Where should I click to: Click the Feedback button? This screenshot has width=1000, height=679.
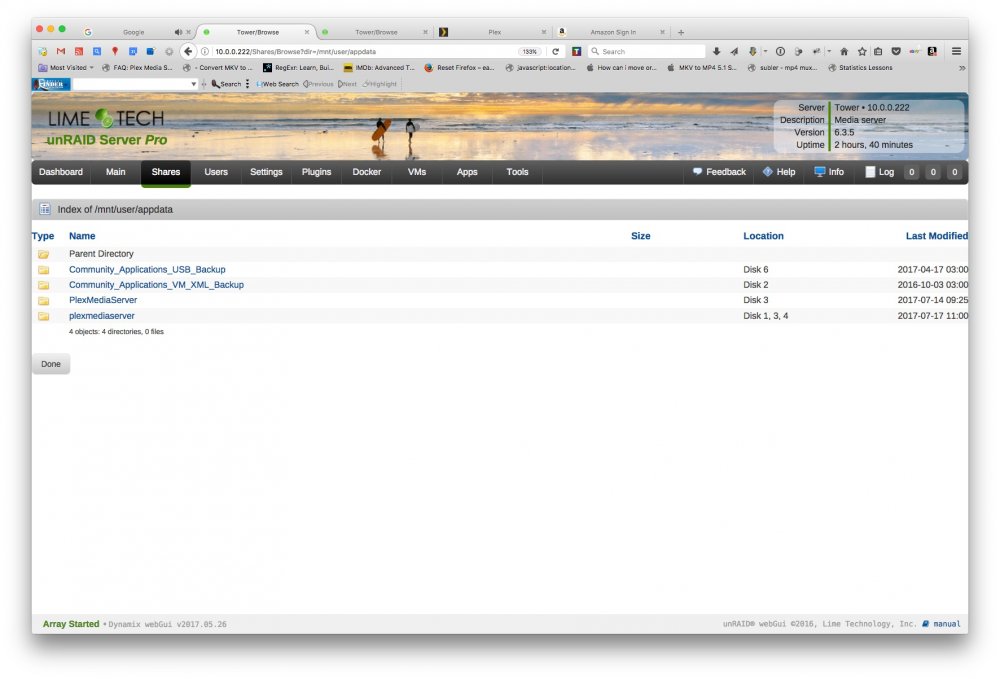(719, 172)
